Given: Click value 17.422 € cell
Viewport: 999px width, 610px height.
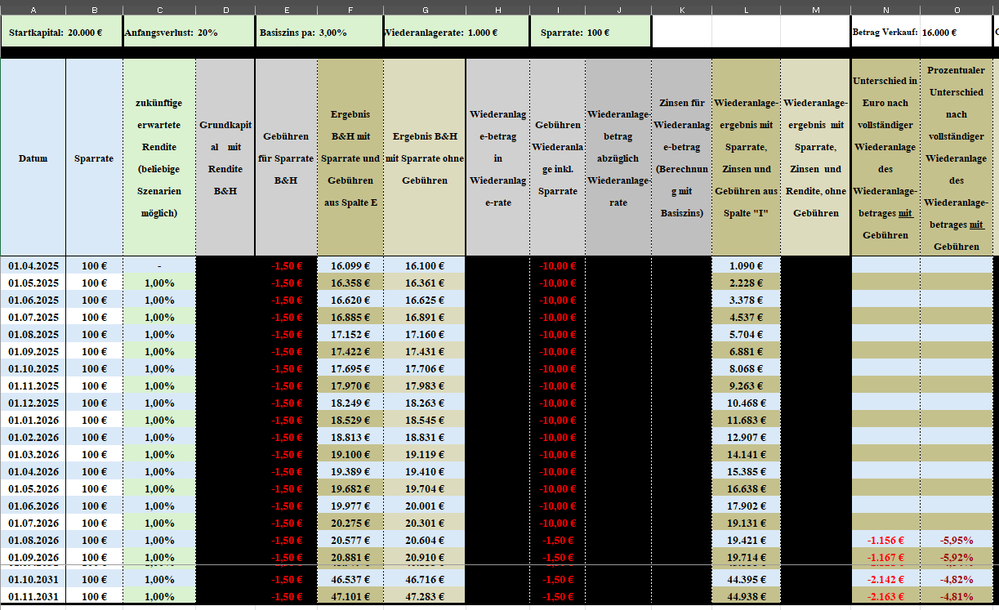Looking at the screenshot, I should pos(350,351).
